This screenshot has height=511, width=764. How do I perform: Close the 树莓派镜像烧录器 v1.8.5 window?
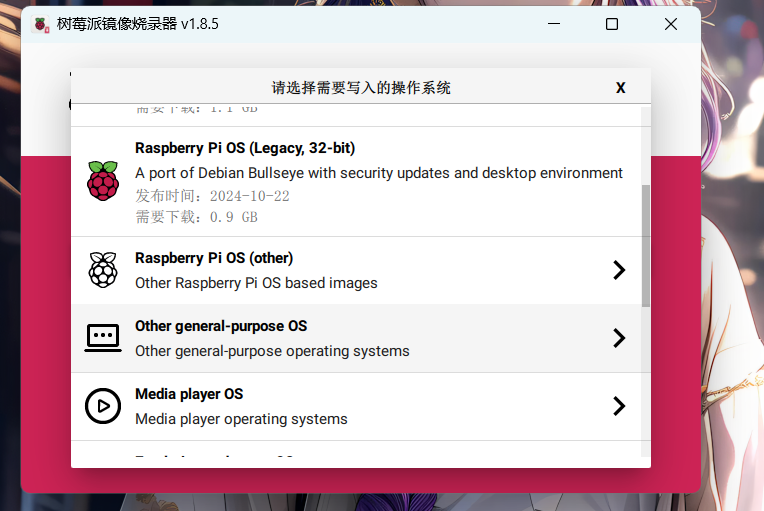point(671,24)
